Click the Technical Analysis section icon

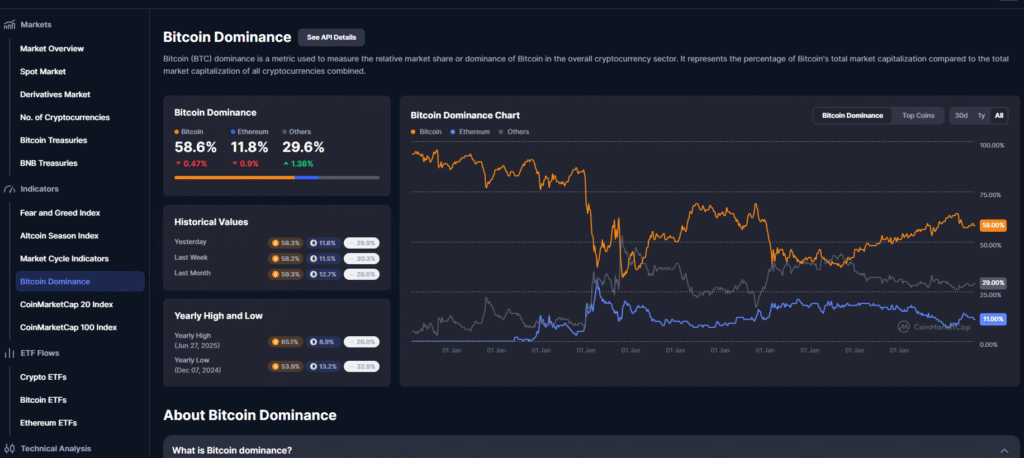coord(7,448)
